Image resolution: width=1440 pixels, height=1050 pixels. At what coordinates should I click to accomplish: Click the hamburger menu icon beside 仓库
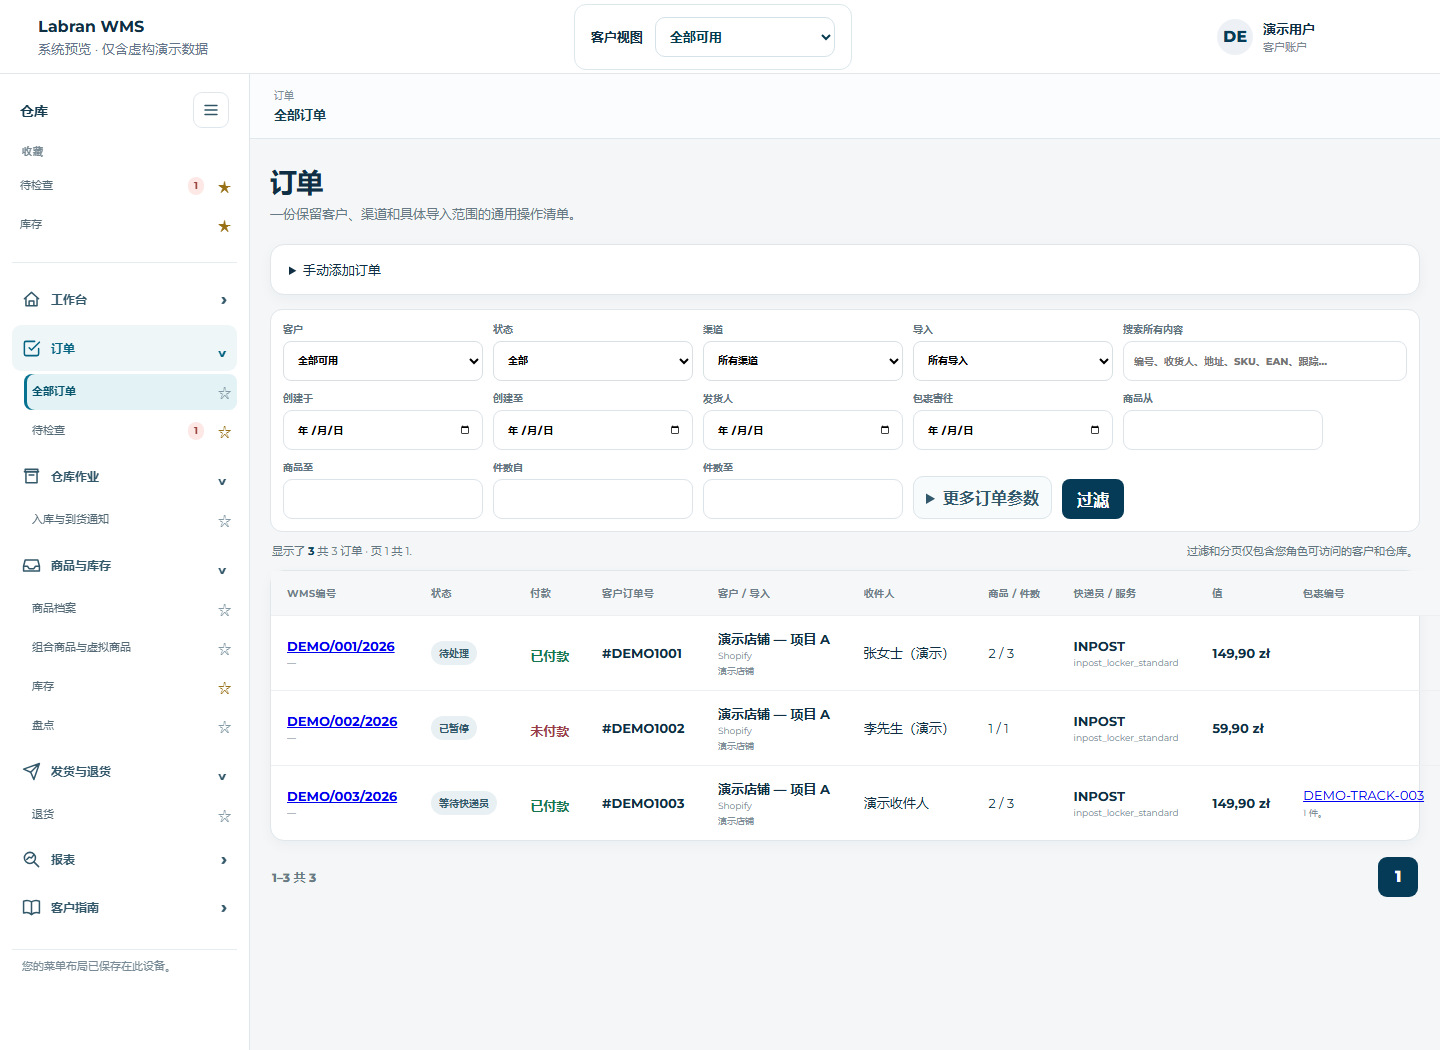pos(211,110)
